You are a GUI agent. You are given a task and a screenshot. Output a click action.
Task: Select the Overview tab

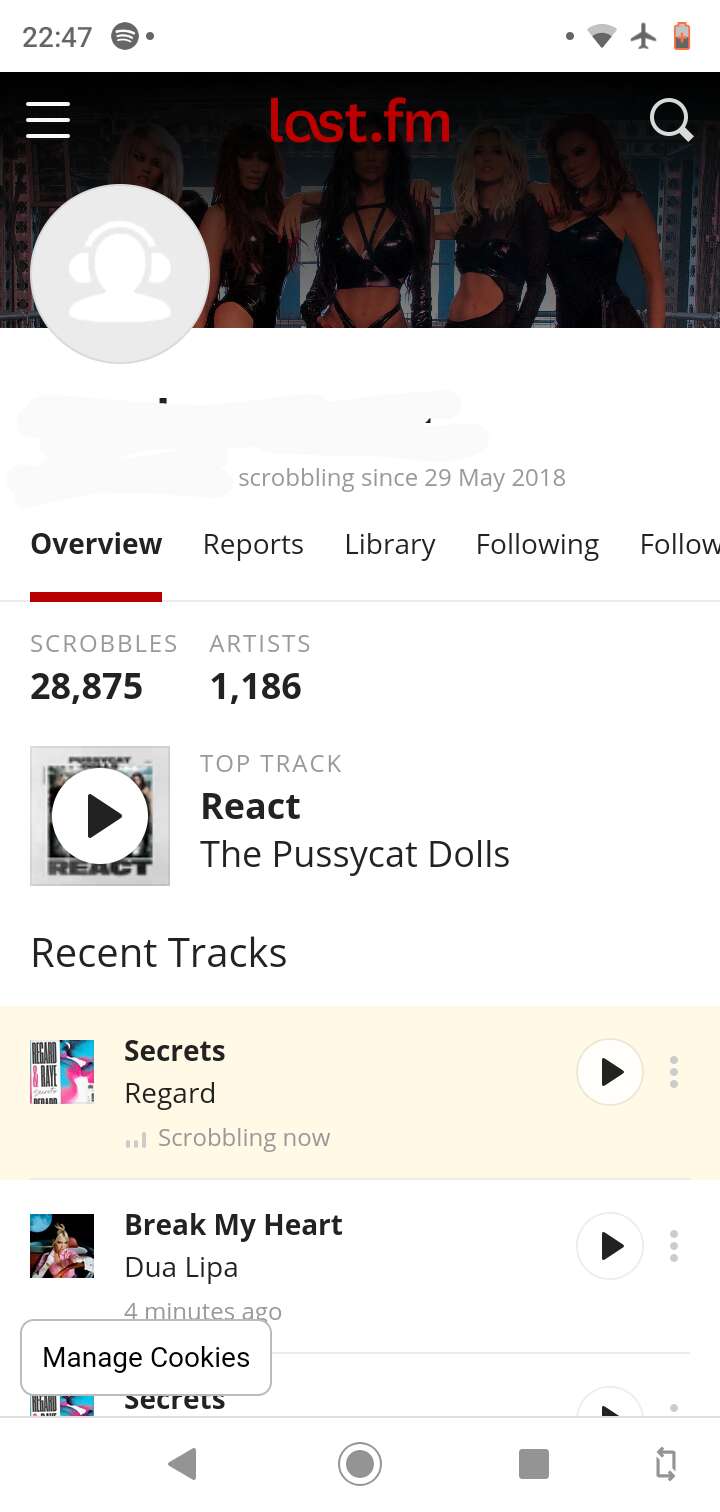[96, 544]
